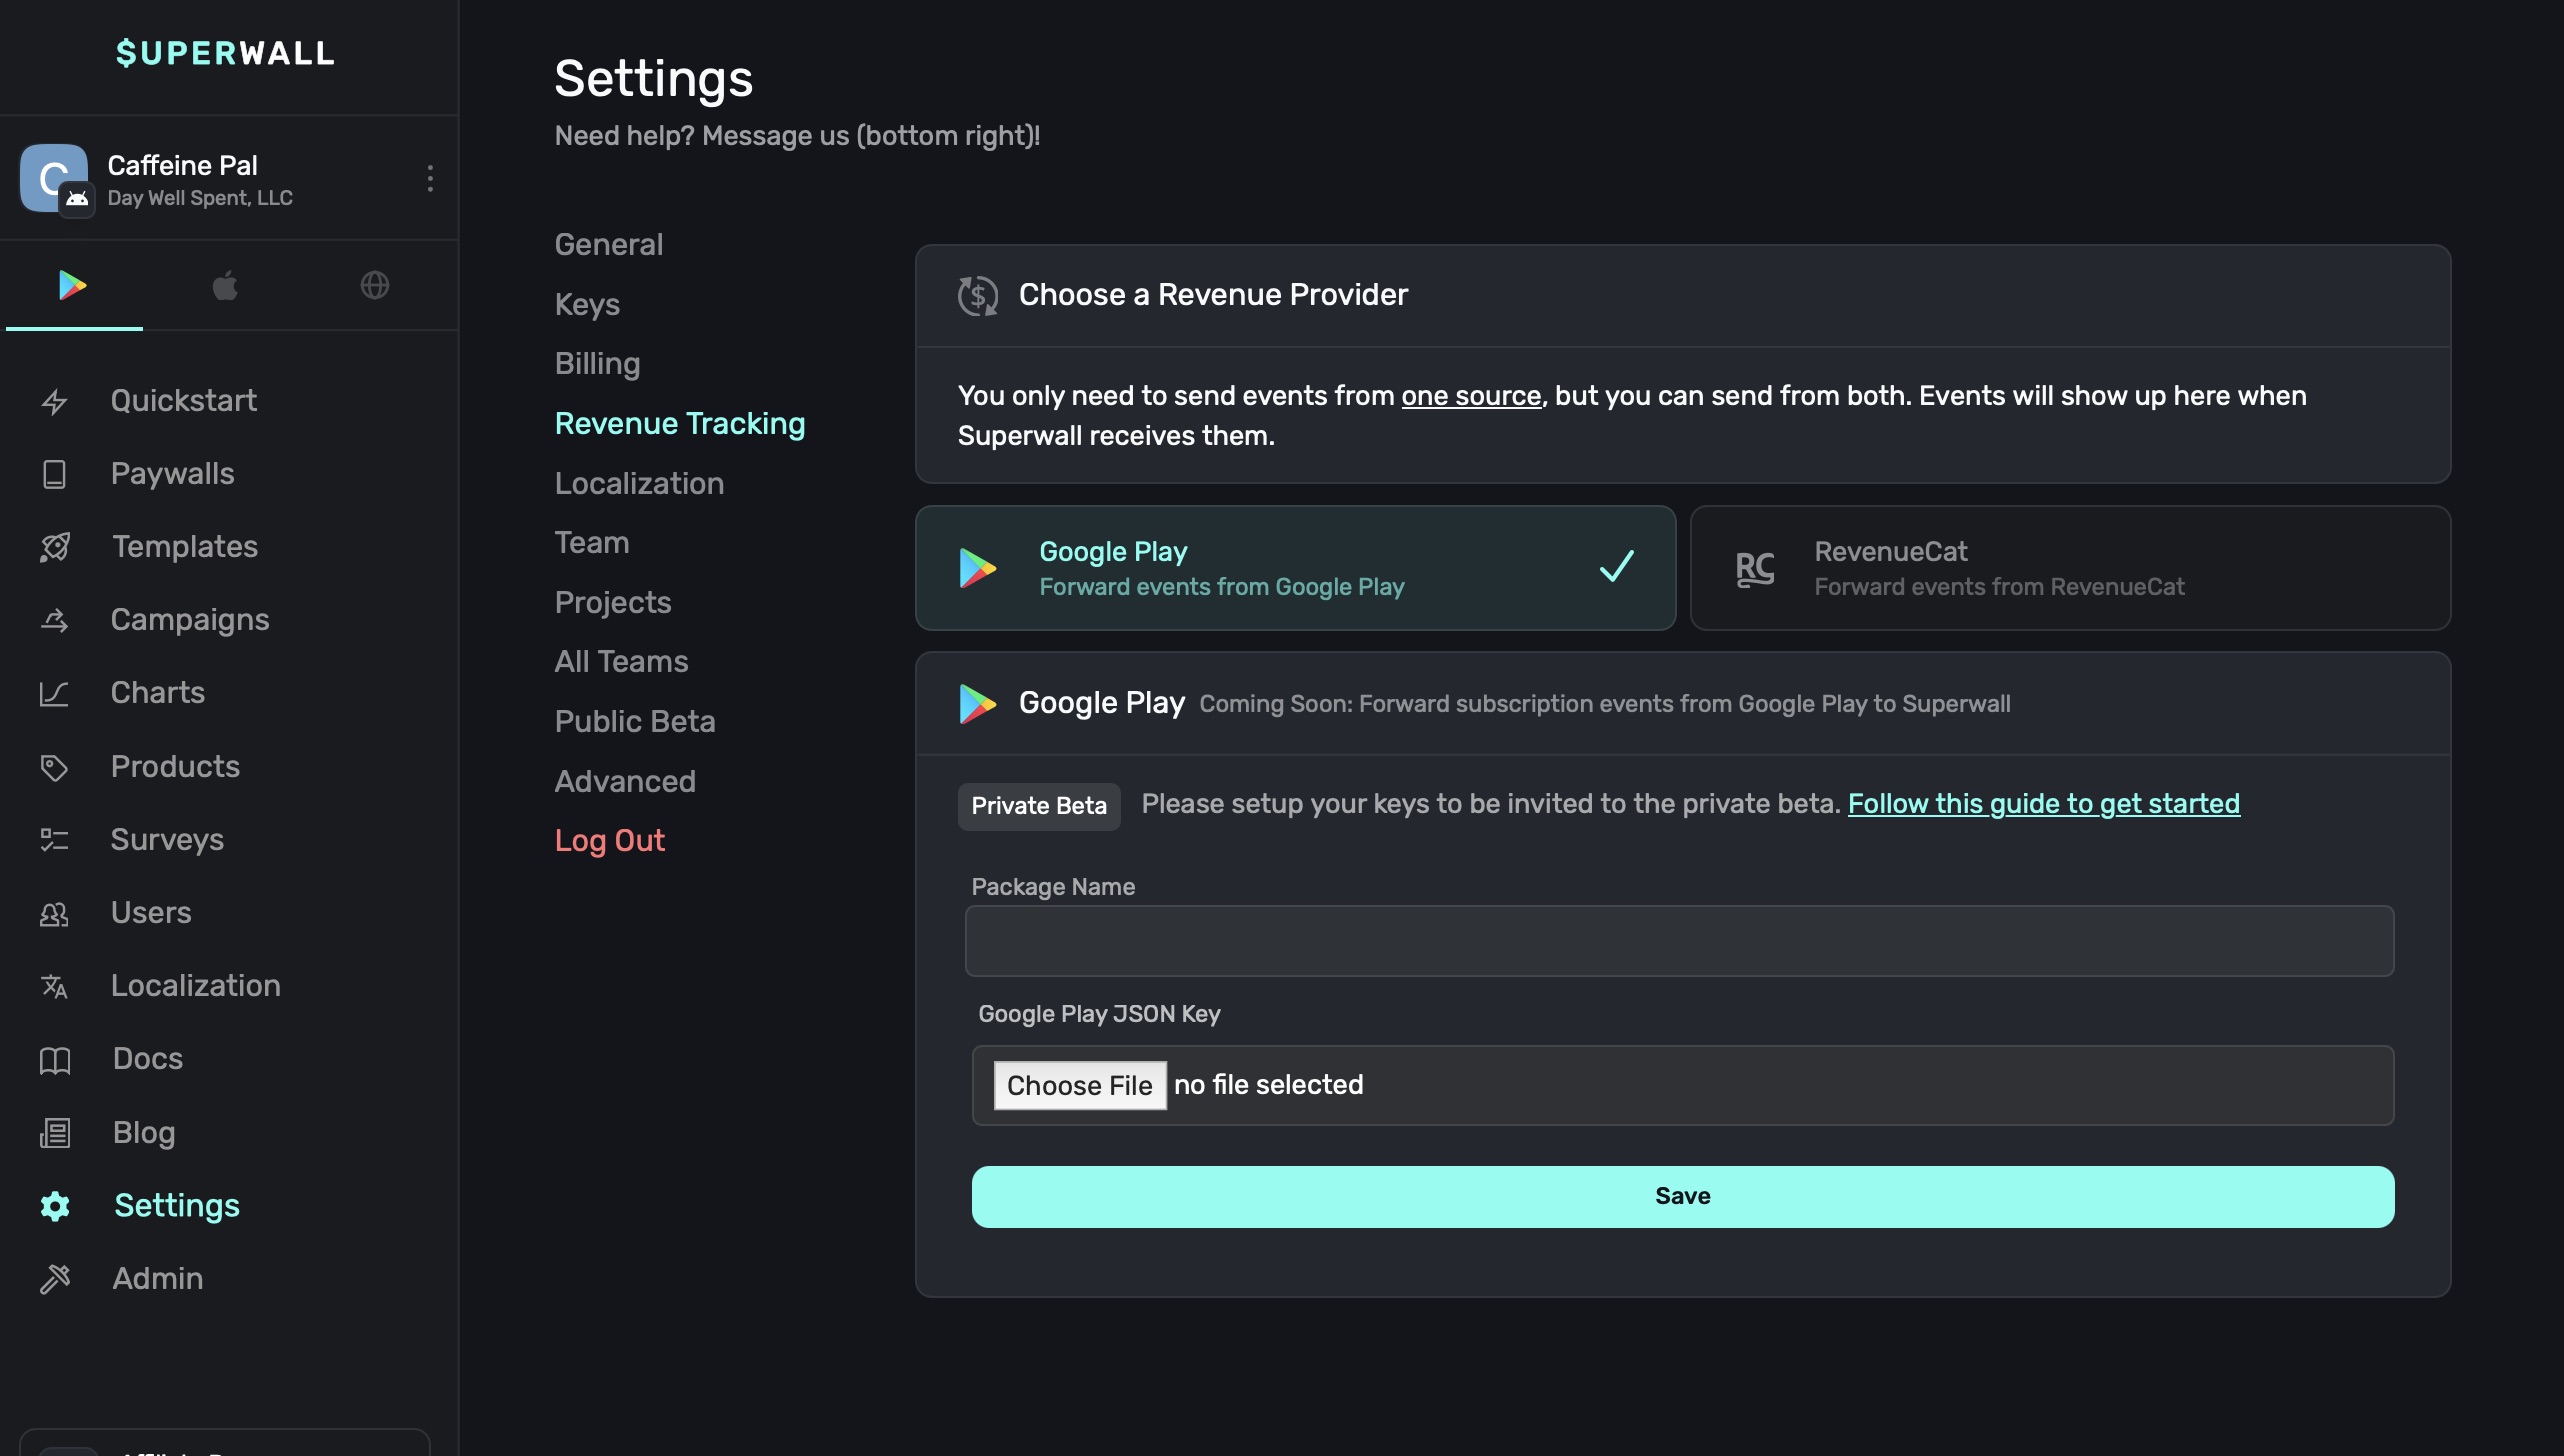Open Quickstart via its lightning icon
Viewport: 2564px width, 1456px height.
[x=54, y=401]
